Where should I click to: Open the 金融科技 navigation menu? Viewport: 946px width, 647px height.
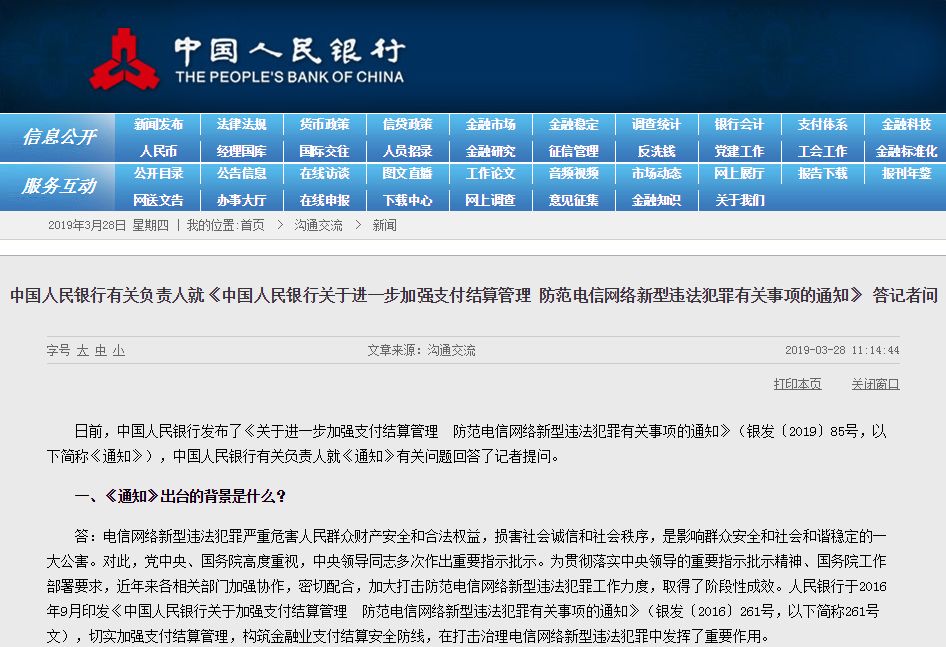[905, 123]
